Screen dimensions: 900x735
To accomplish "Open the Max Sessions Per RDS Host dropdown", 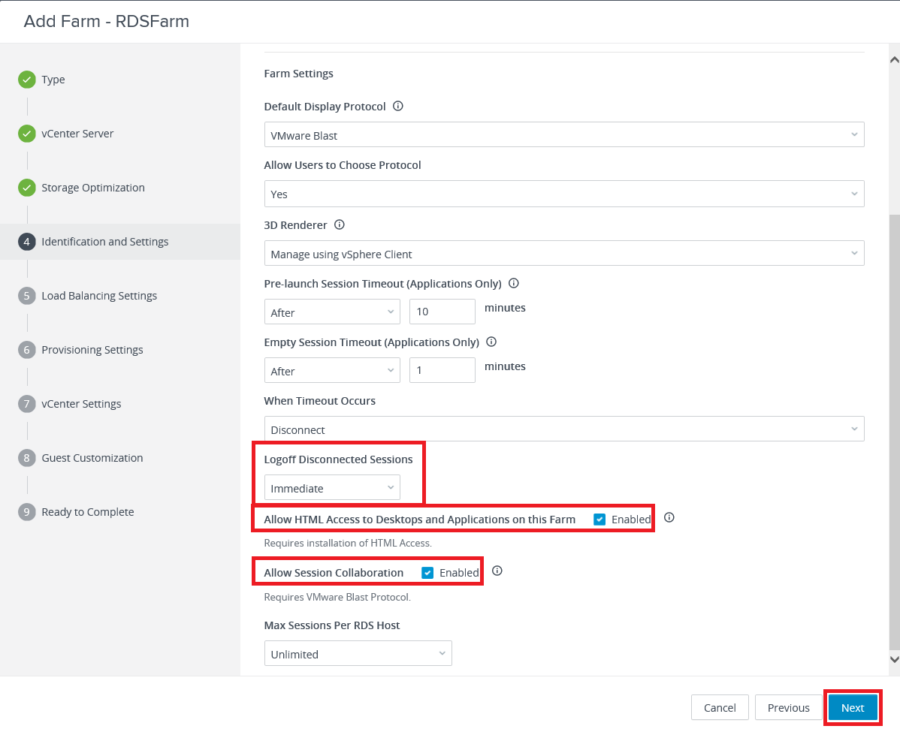I will (357, 652).
